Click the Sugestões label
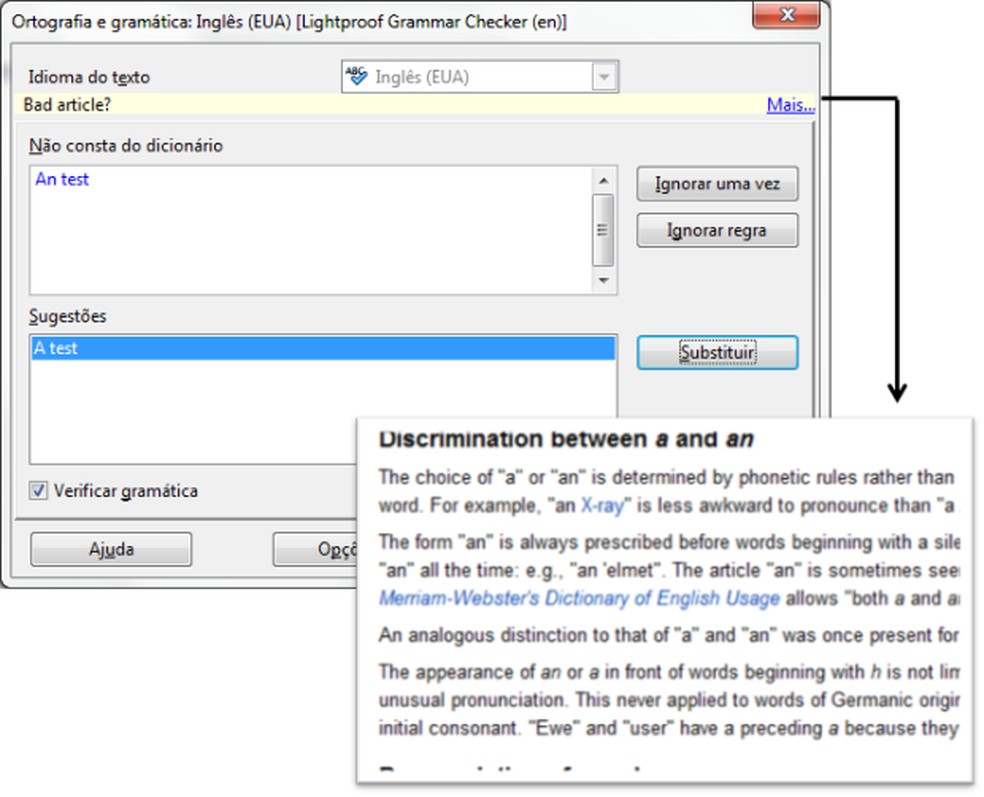984x797 pixels. pos(68,316)
